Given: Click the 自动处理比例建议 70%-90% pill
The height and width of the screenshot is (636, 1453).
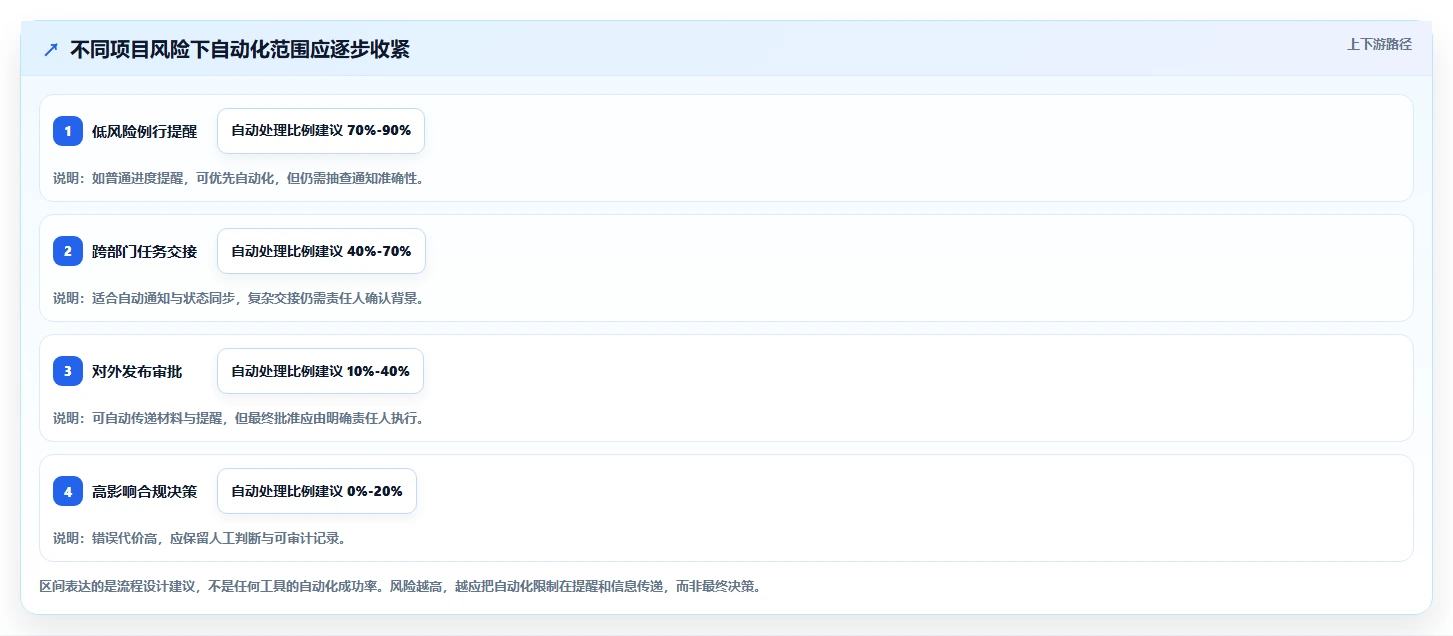Looking at the screenshot, I should (x=321, y=131).
